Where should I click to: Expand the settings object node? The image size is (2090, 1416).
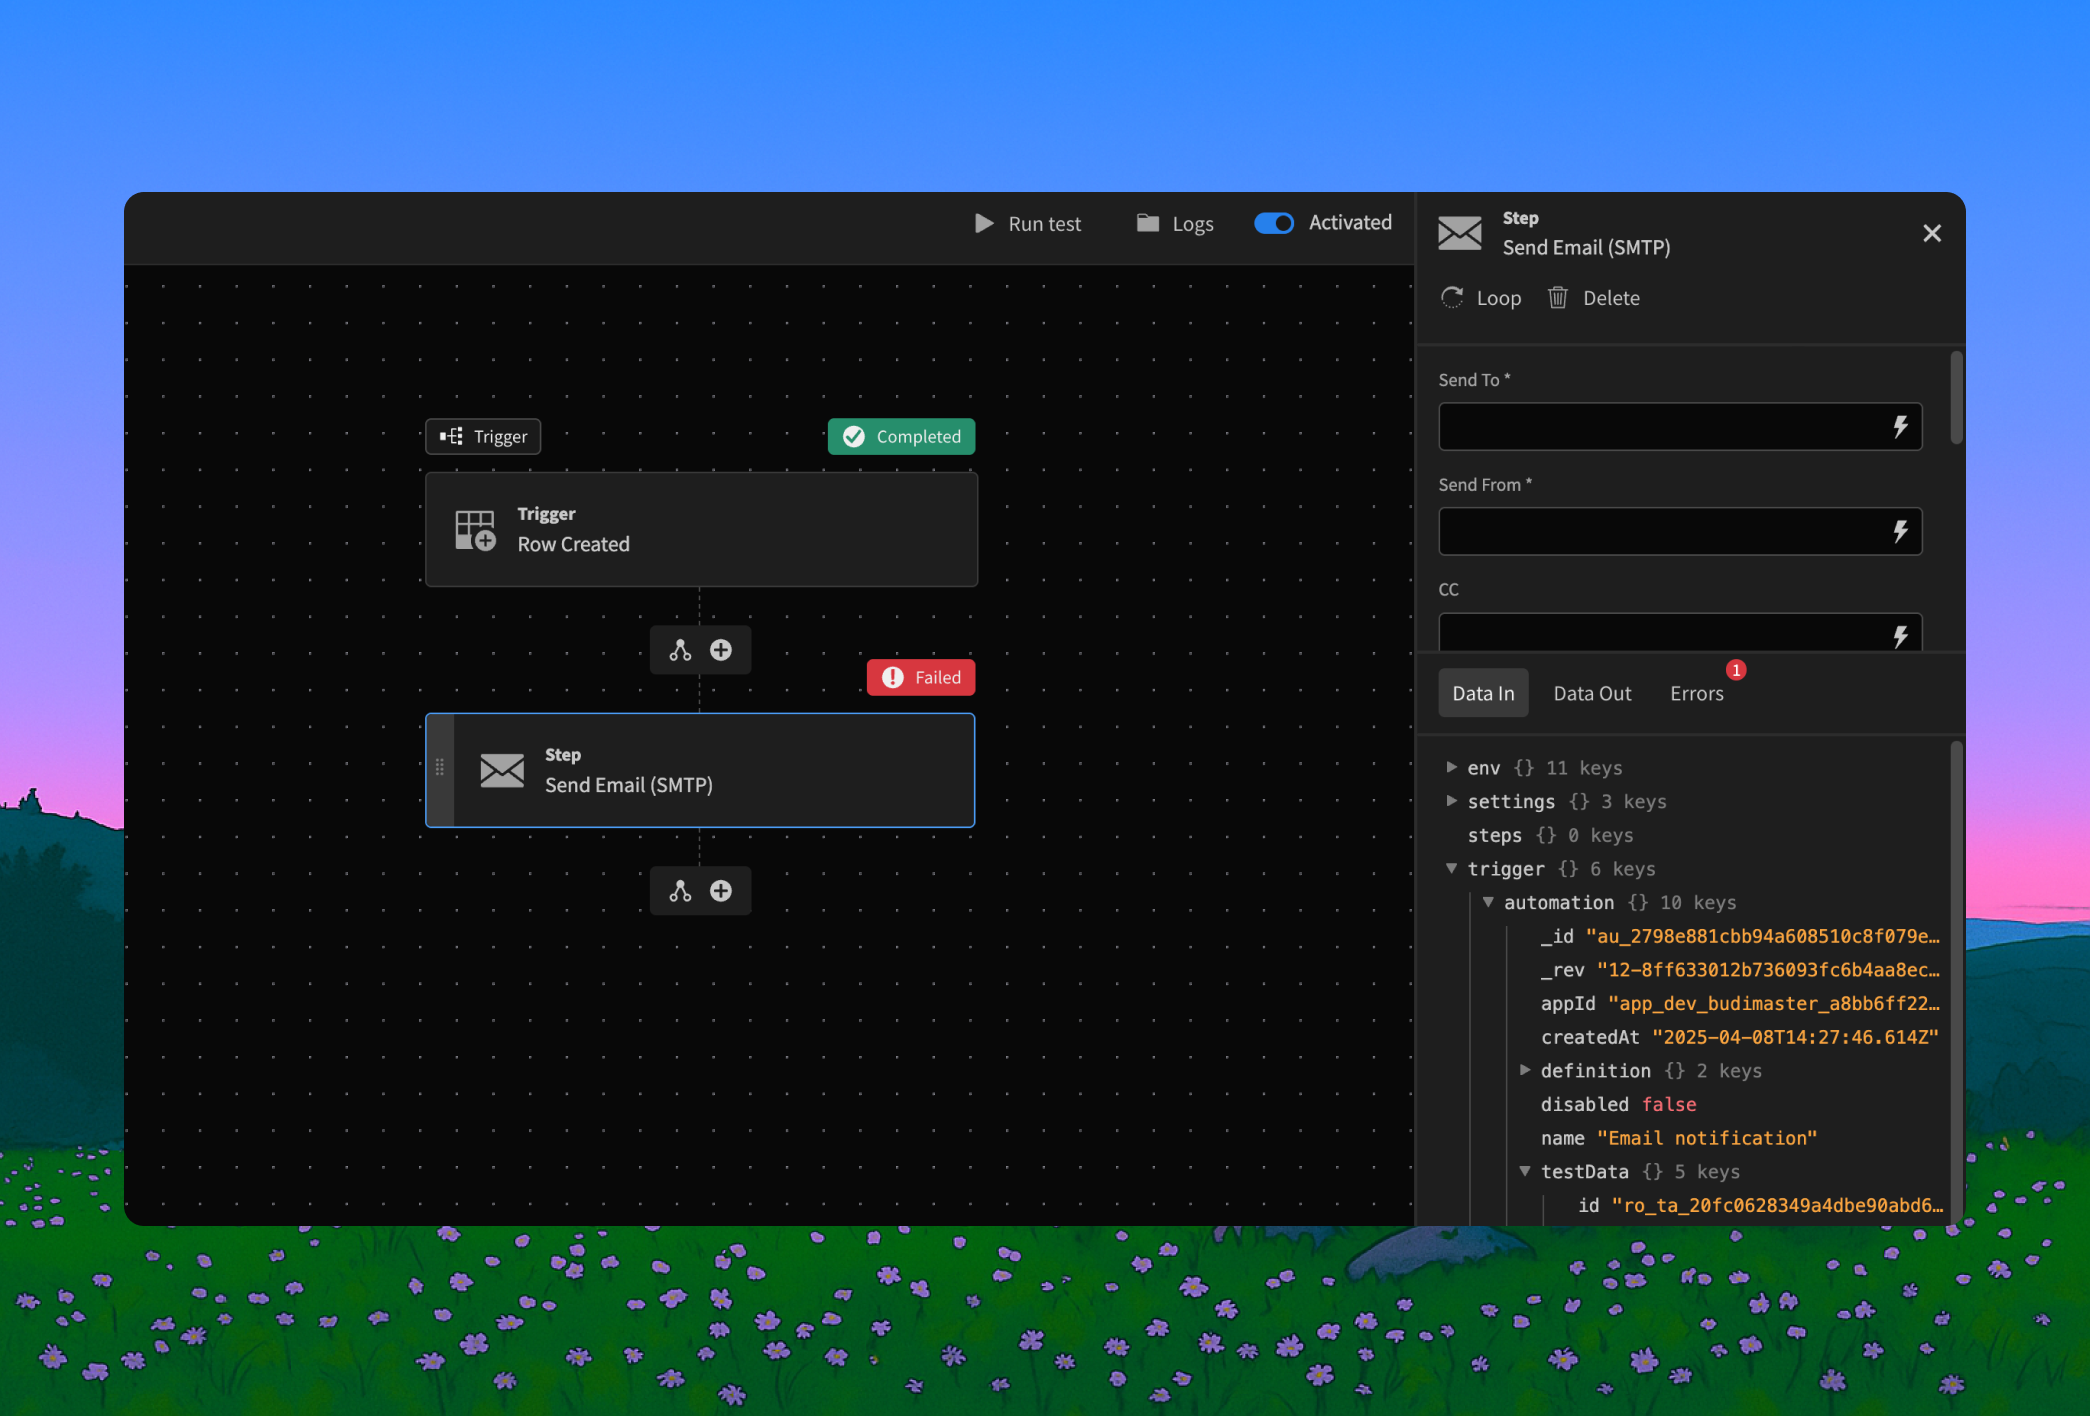click(1451, 801)
